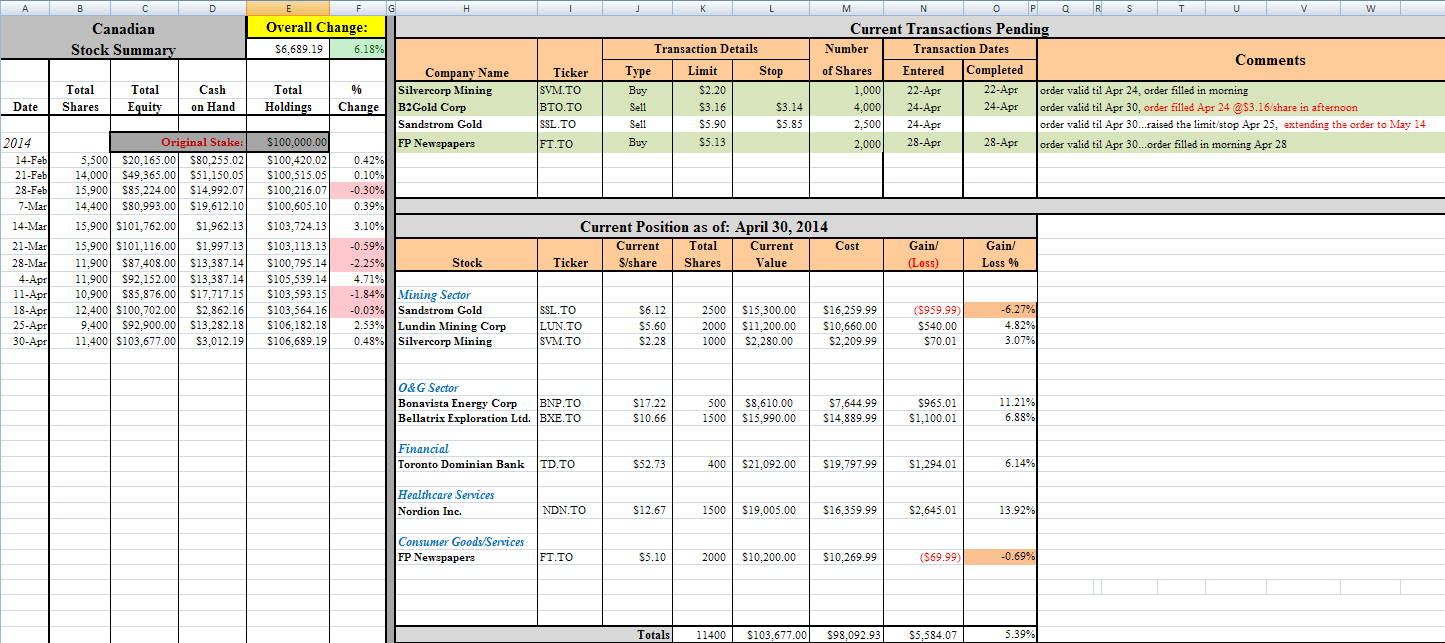This screenshot has width=1445, height=643.
Task: Select the 4,000 number of shares cell
Action: click(x=847, y=107)
